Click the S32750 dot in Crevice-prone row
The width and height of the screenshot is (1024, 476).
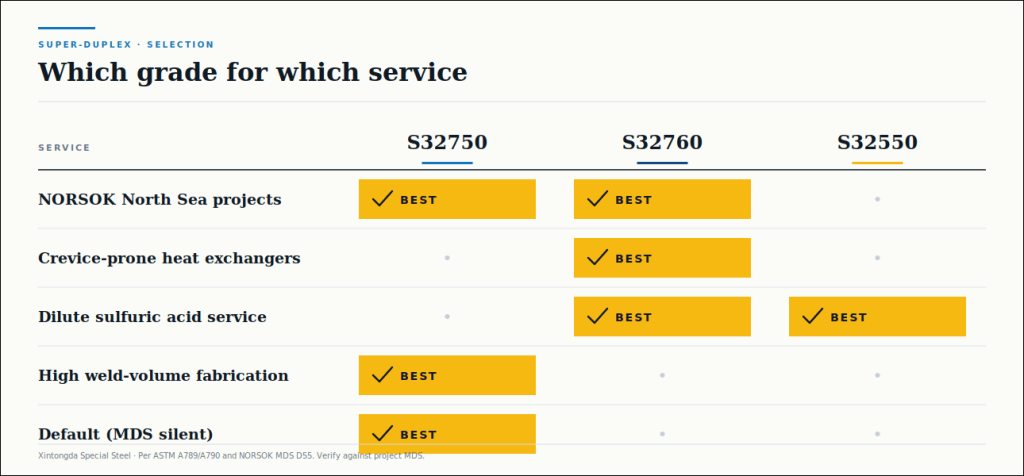click(447, 258)
